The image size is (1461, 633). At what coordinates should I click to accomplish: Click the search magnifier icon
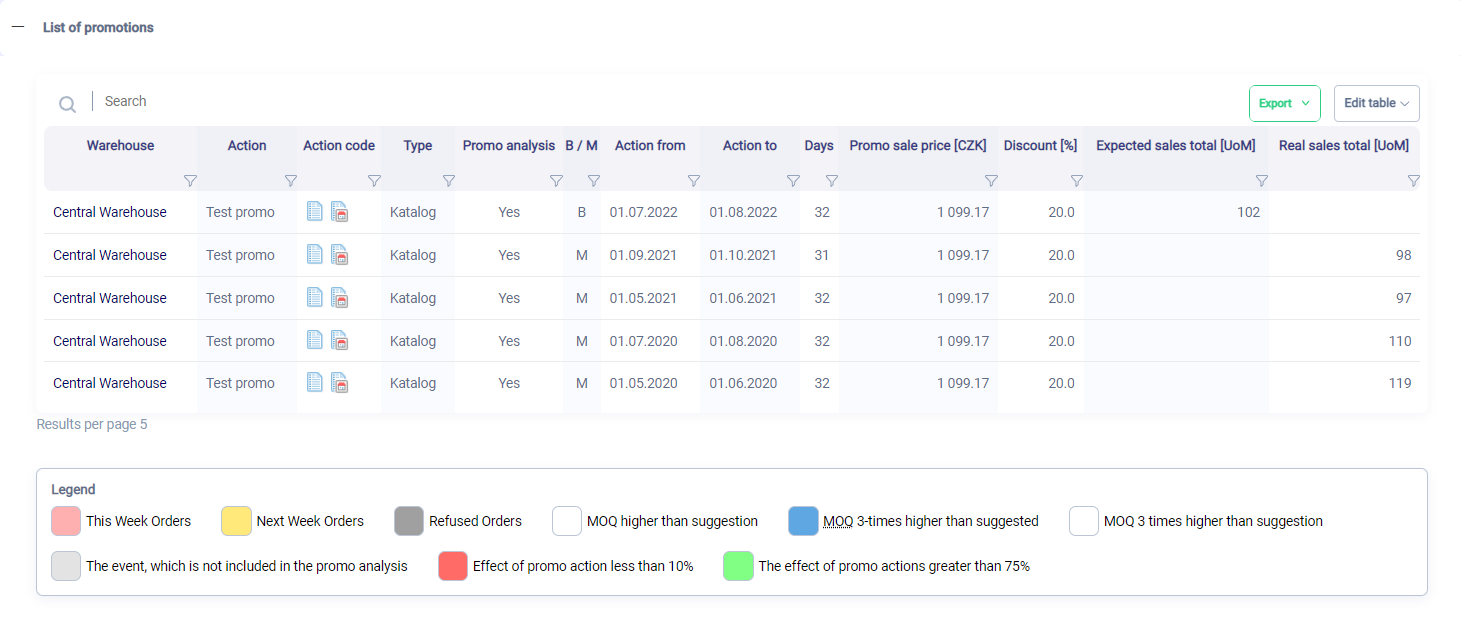[67, 104]
